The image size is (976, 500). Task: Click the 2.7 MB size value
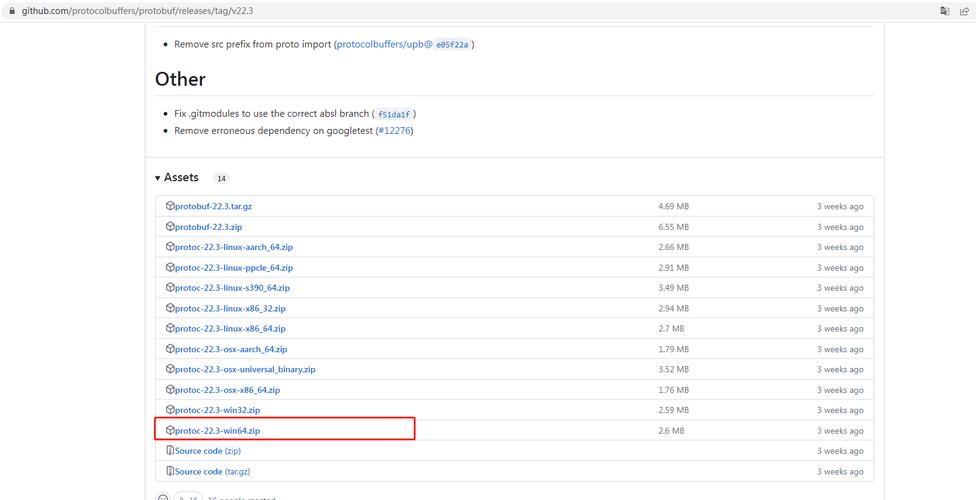tap(671, 329)
